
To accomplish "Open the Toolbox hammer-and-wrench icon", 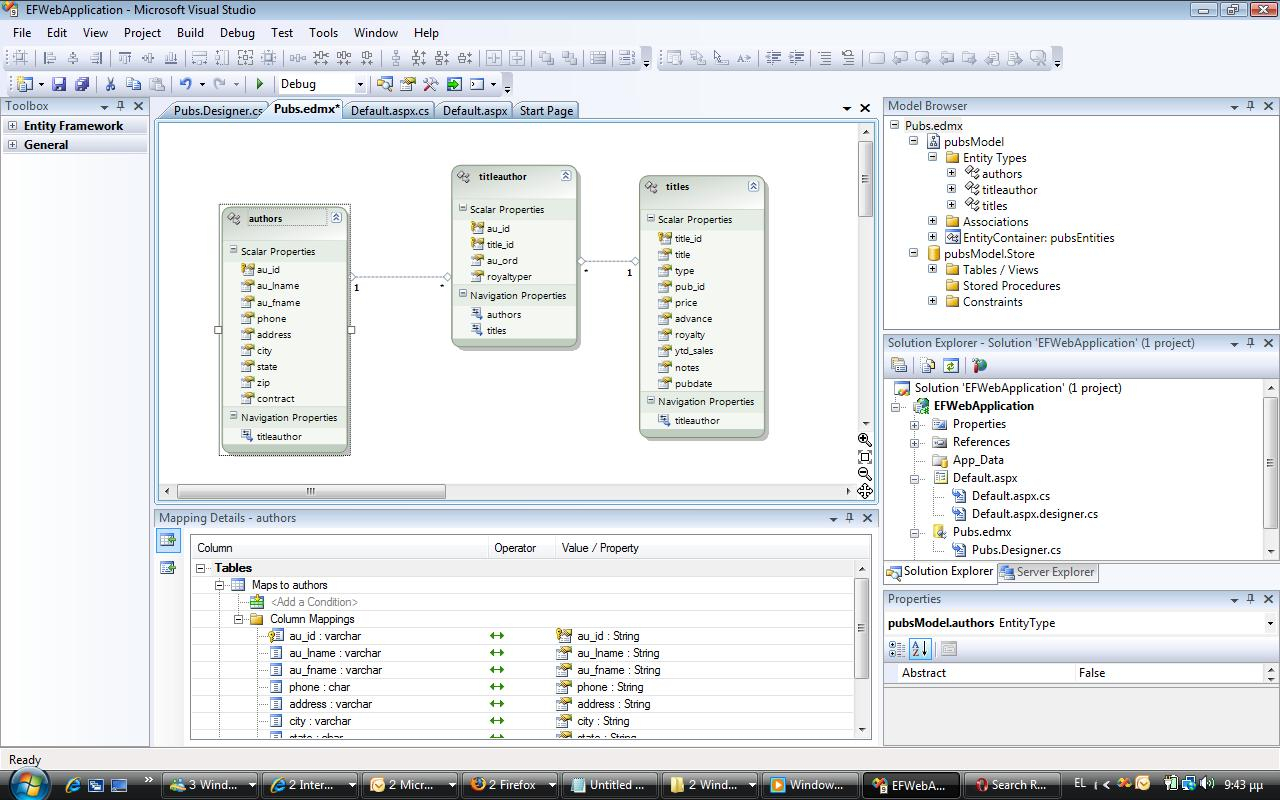I will point(431,85).
